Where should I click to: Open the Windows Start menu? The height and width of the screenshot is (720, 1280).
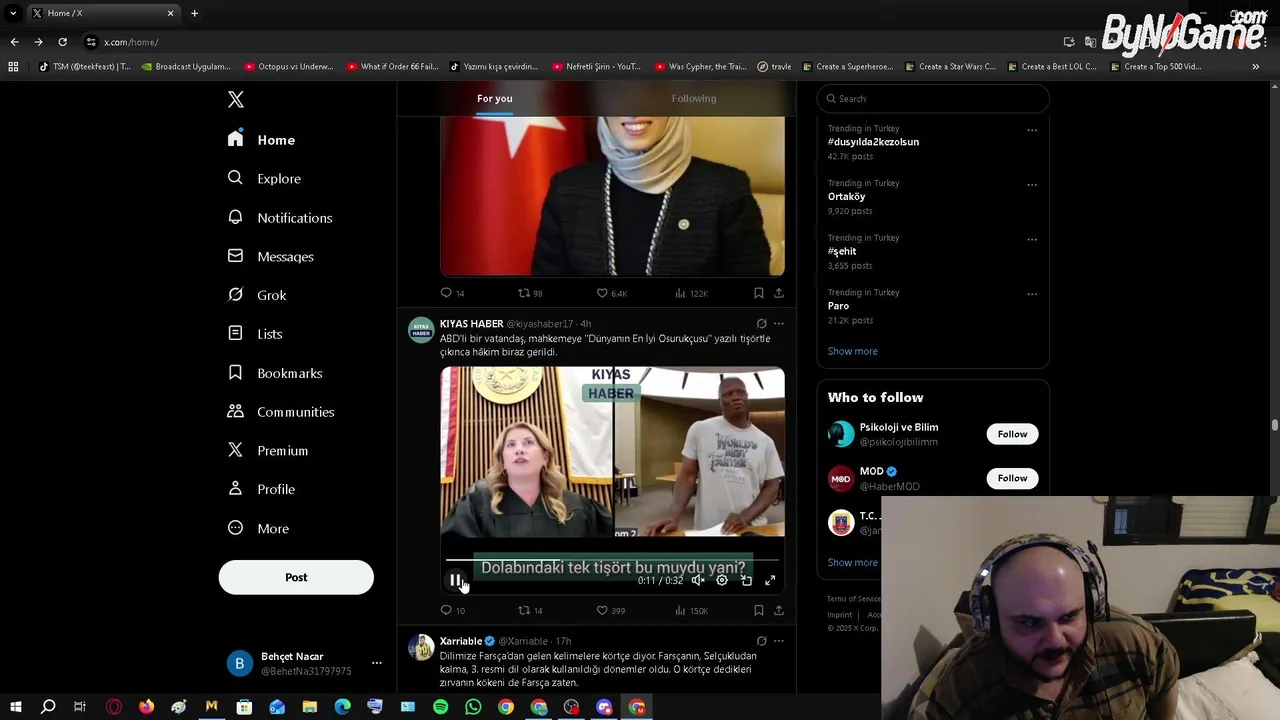coord(15,707)
